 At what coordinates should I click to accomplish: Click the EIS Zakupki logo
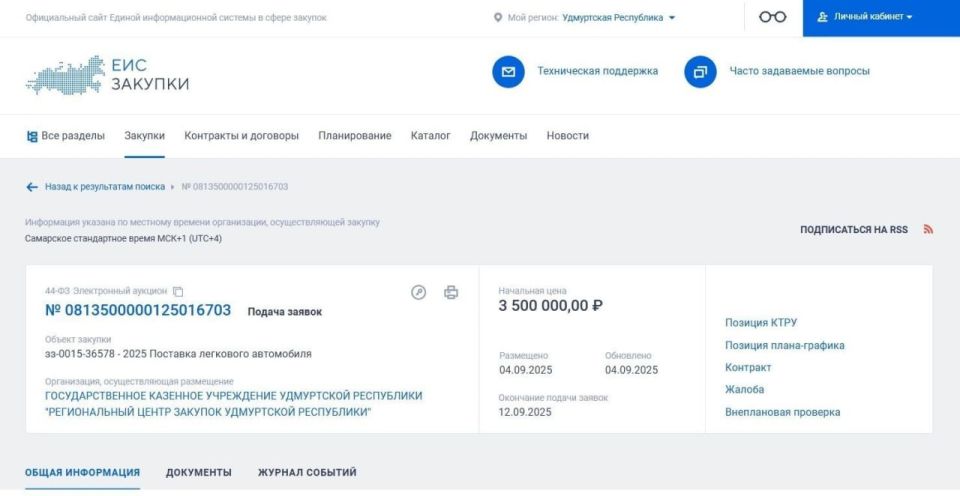(107, 75)
